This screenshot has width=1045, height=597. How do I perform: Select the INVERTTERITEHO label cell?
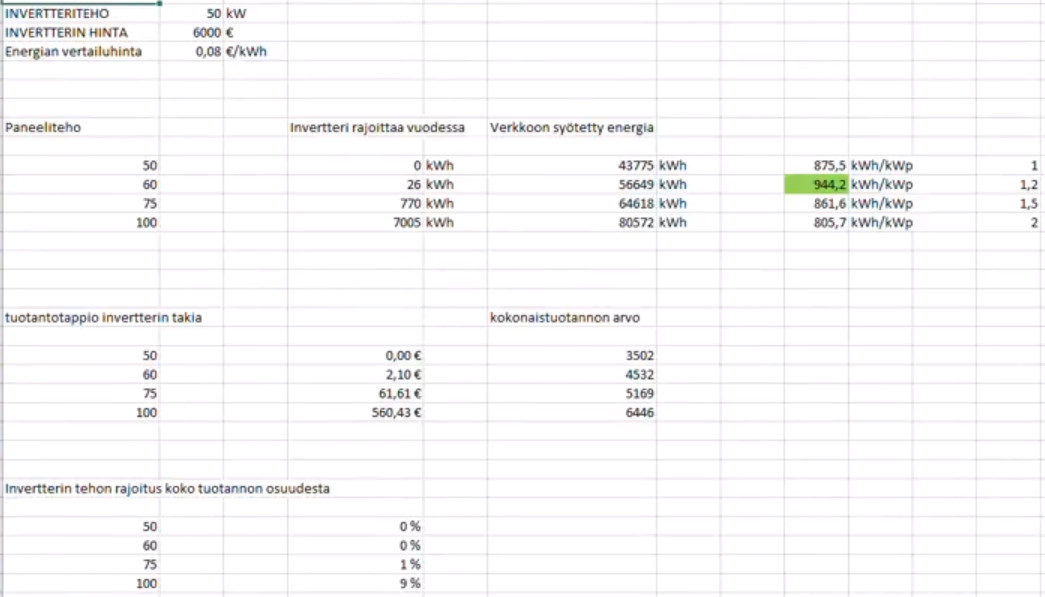pos(81,13)
